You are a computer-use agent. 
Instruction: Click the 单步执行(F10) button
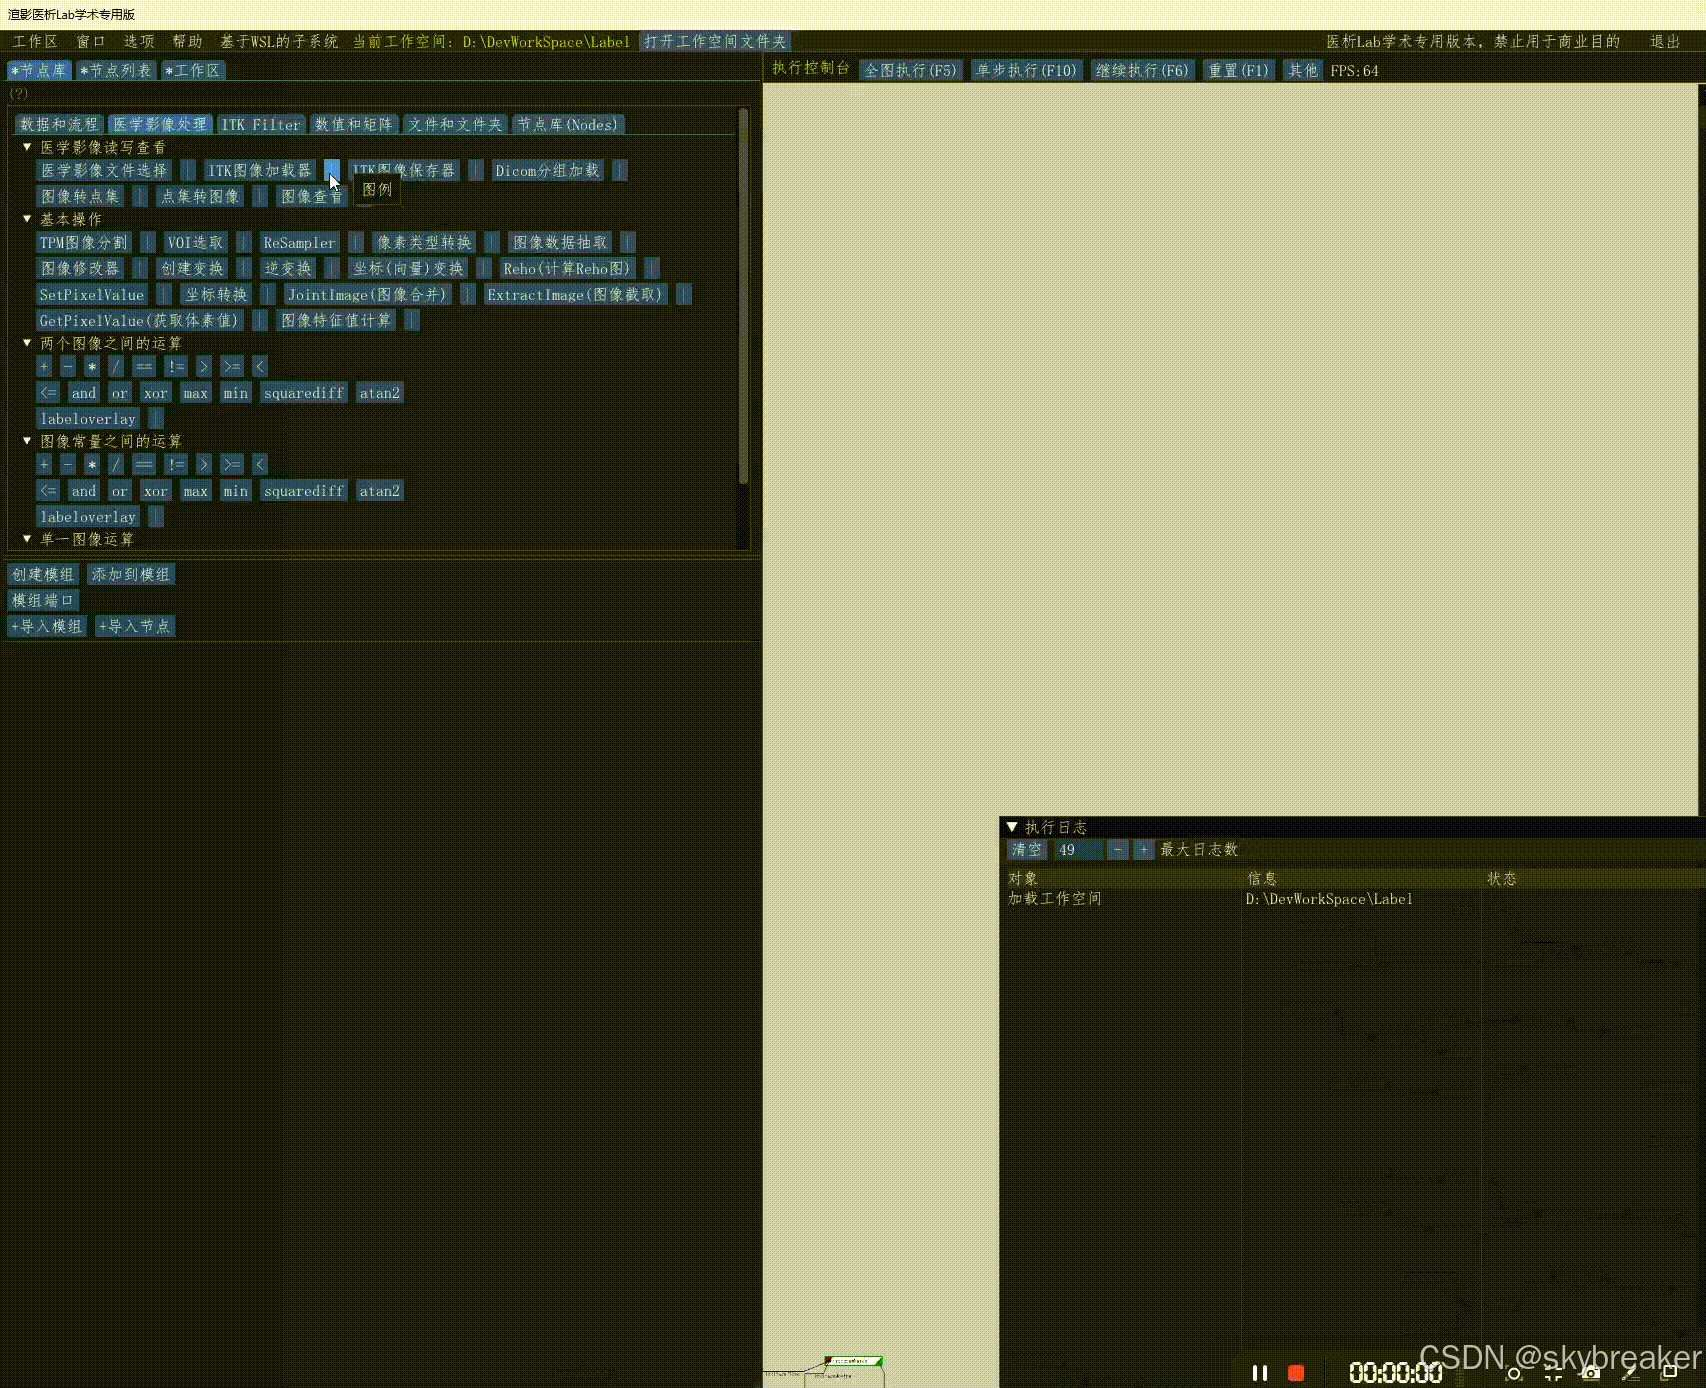click(x=1027, y=71)
